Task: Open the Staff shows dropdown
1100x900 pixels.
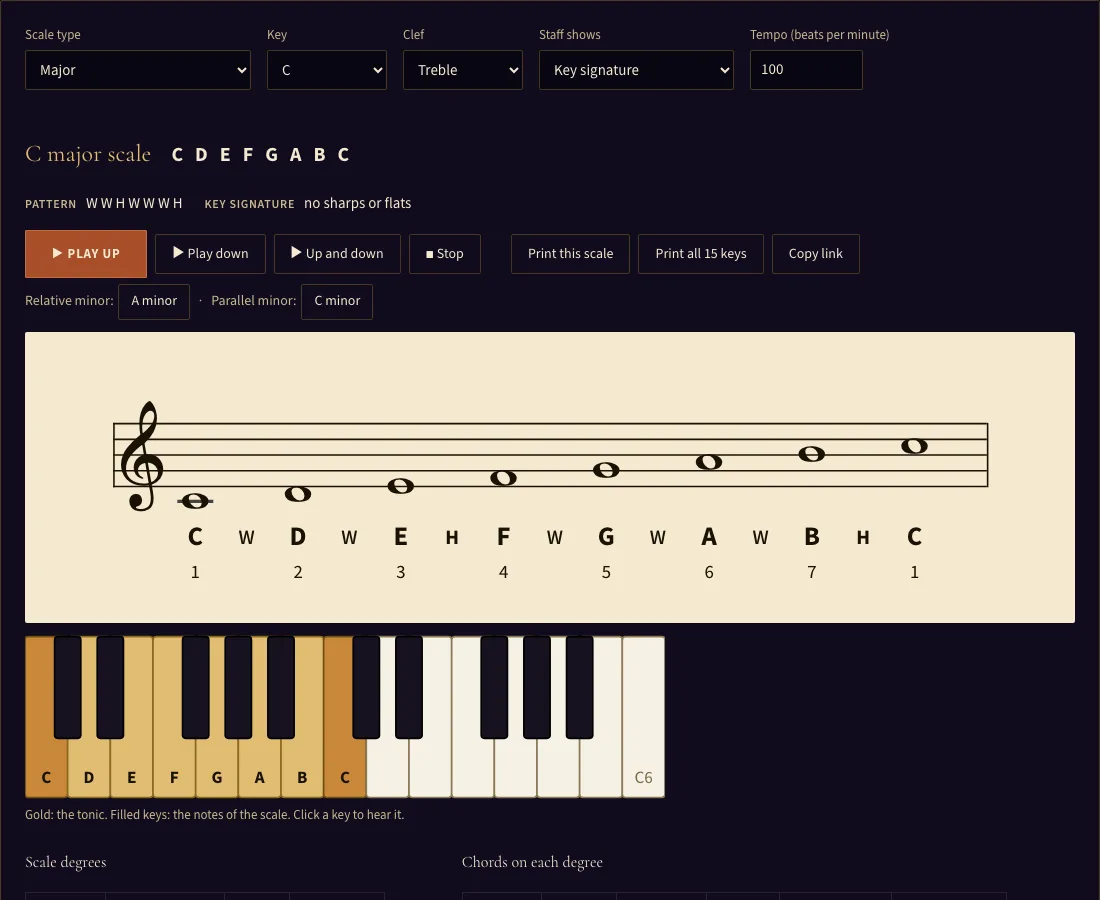Action: tap(636, 70)
